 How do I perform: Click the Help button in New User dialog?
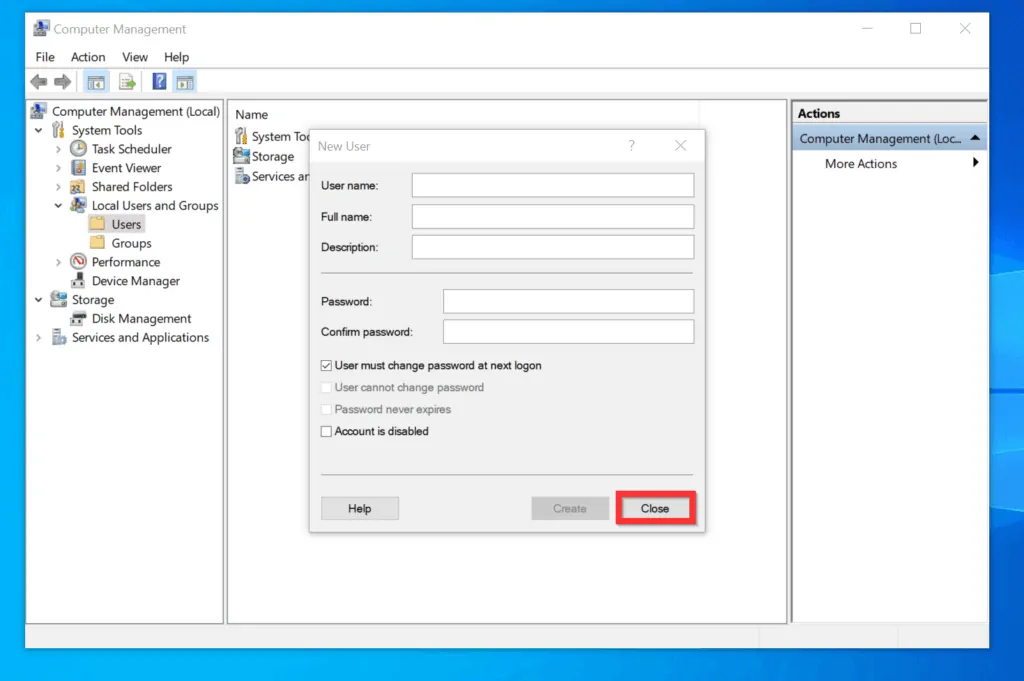click(359, 508)
